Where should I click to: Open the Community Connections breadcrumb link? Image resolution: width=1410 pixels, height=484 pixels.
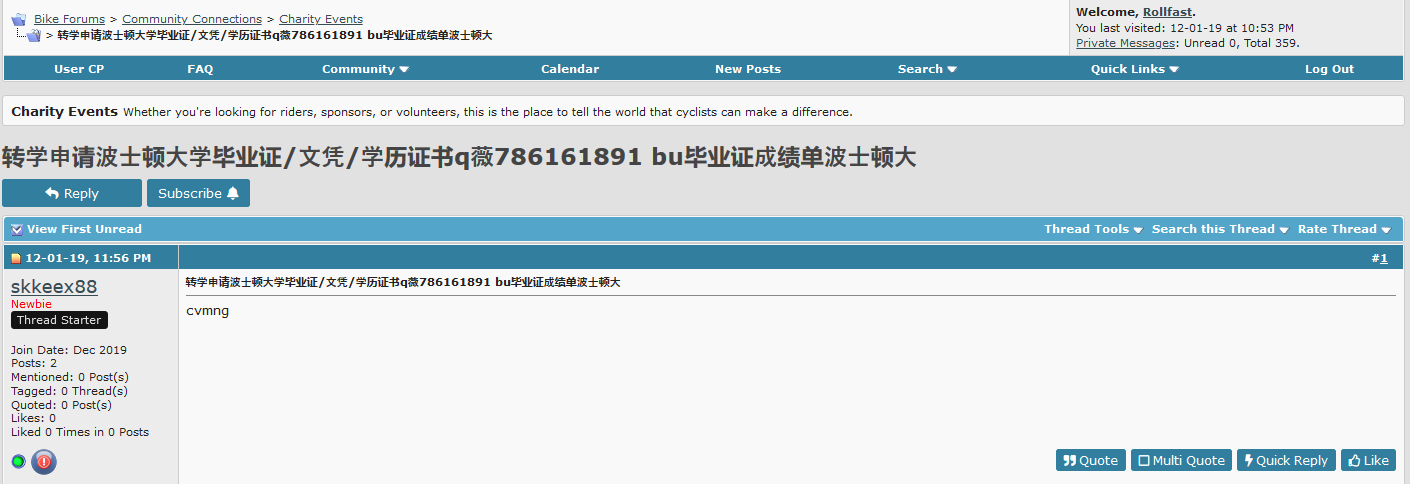[192, 19]
